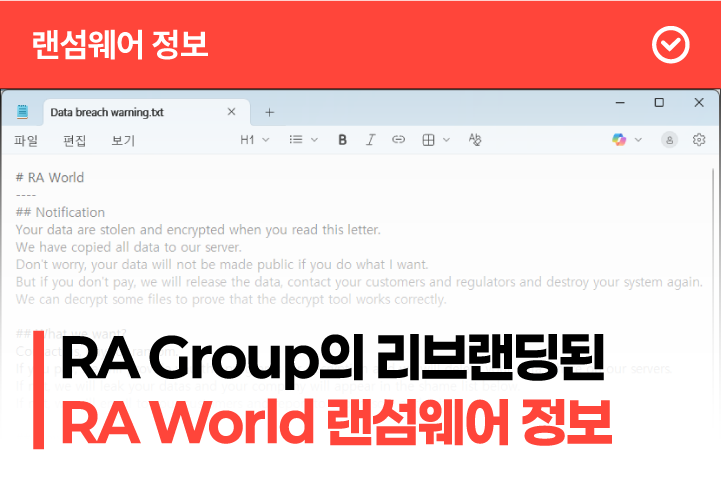Insert a link with the link icon
The width and height of the screenshot is (721, 483).
click(398, 140)
